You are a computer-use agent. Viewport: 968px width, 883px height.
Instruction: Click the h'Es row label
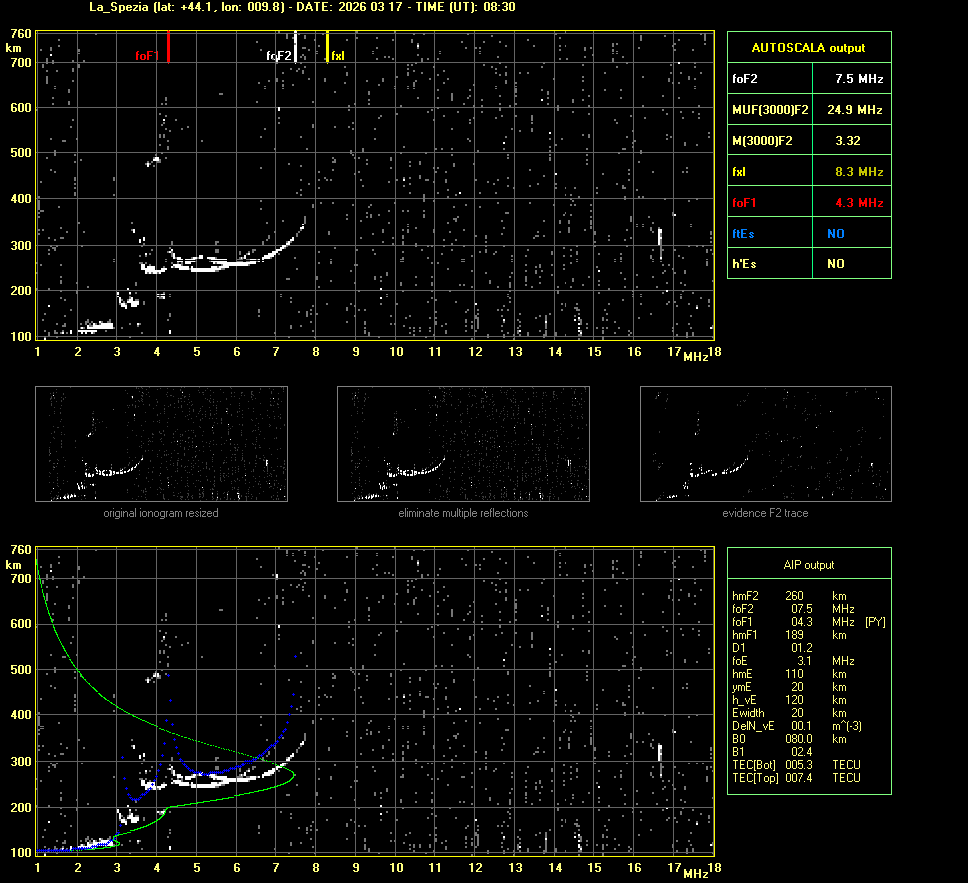point(745,264)
